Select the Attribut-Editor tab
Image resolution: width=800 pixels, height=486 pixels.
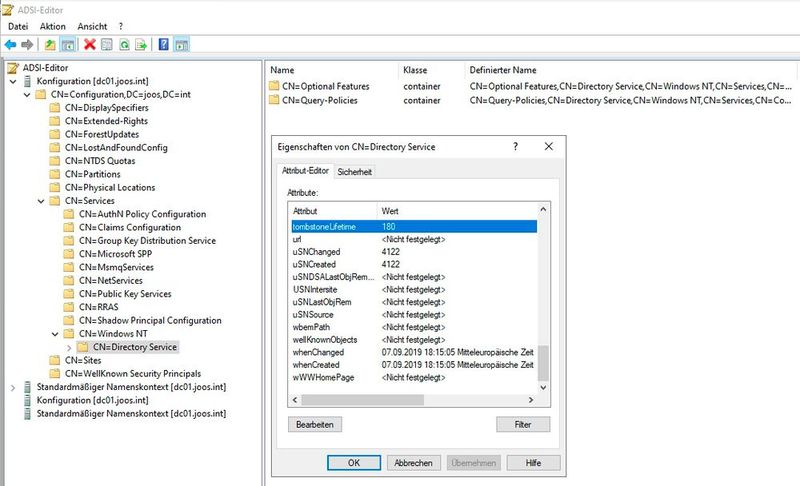coord(305,171)
